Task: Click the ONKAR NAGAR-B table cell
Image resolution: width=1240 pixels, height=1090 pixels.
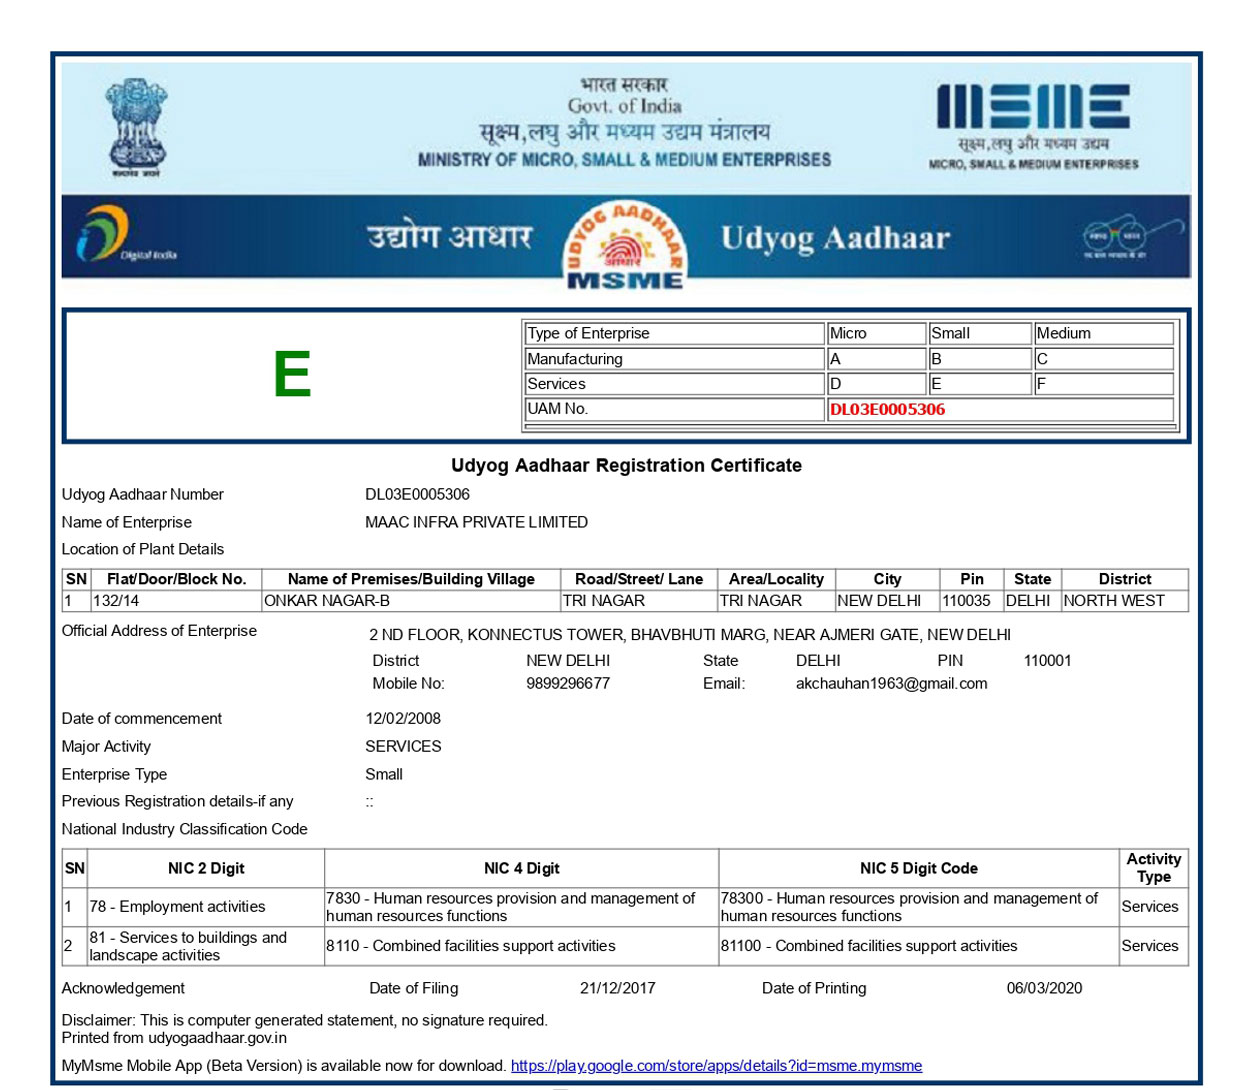Action: [327, 601]
